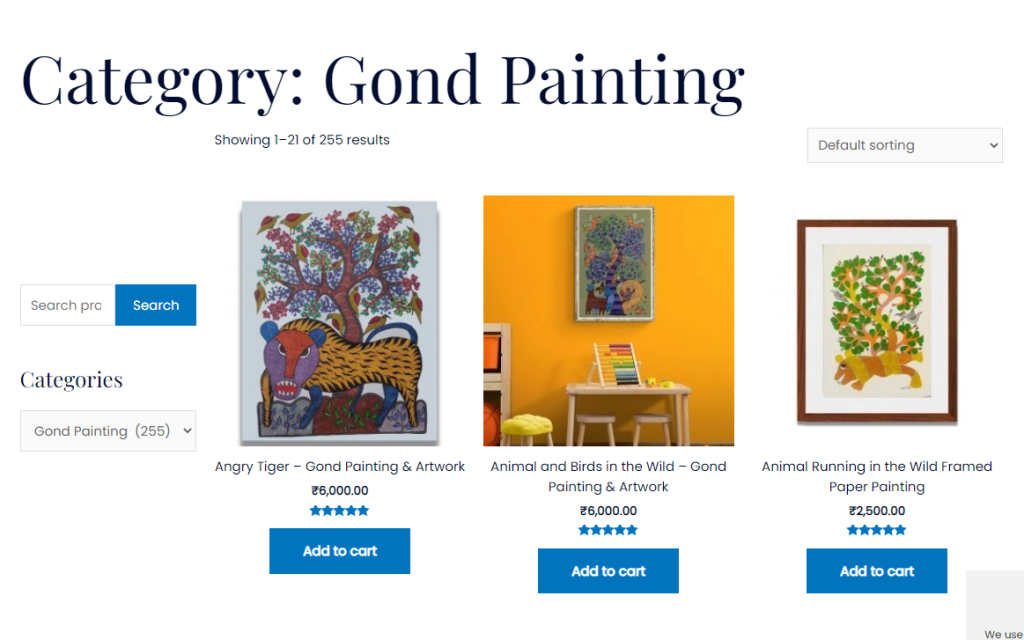Open Animal Running in the Wild title link
1024x640 pixels.
(x=877, y=476)
